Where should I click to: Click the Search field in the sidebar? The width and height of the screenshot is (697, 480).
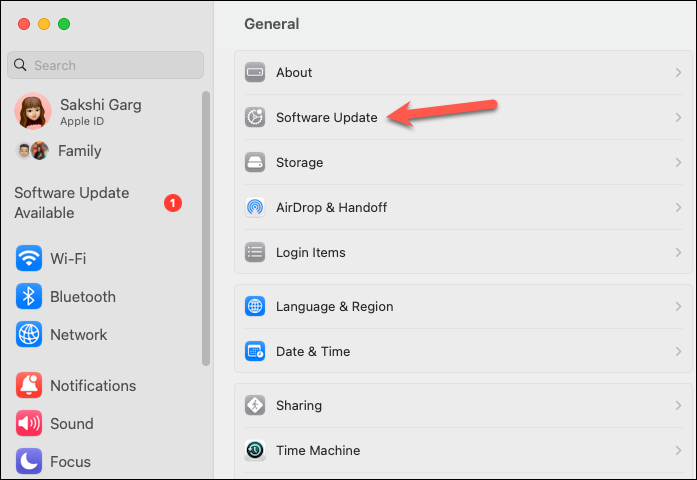point(106,65)
